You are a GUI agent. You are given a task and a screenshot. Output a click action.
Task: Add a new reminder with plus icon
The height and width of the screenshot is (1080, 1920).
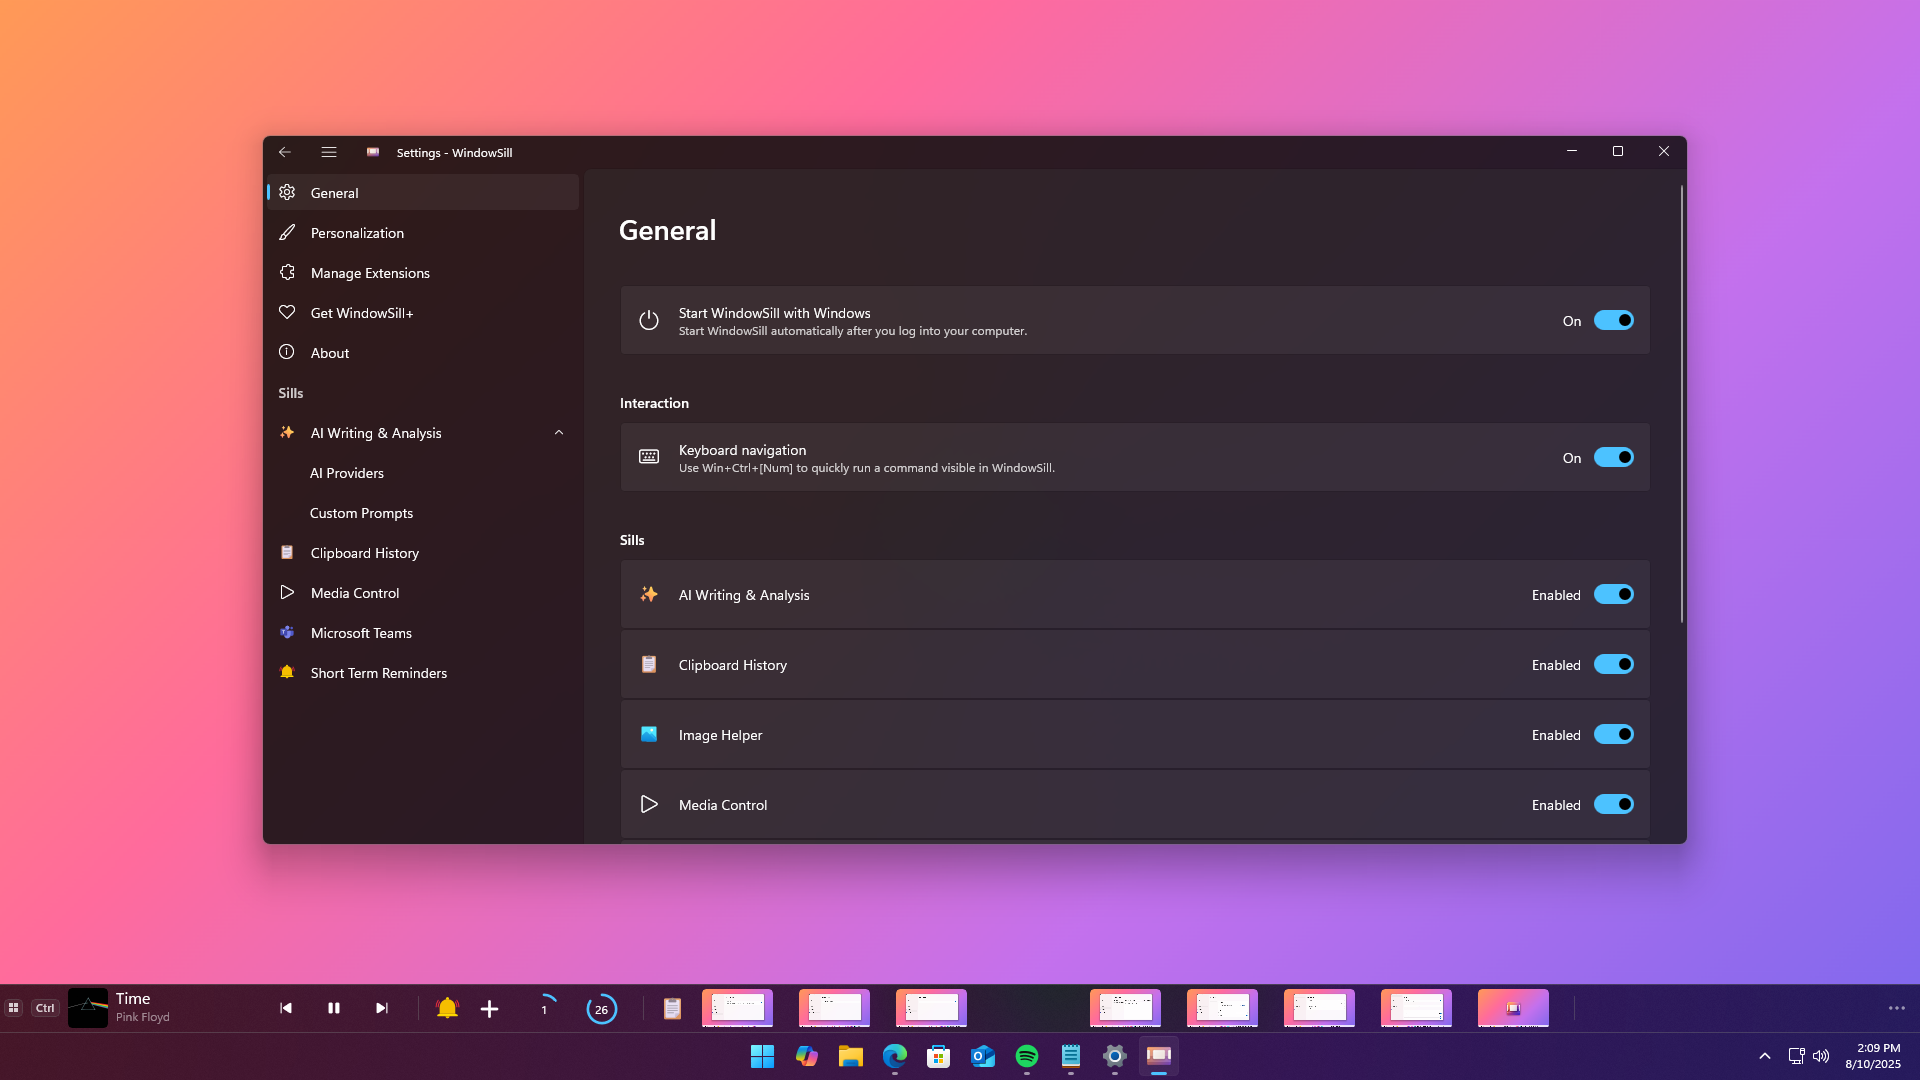coord(489,1009)
